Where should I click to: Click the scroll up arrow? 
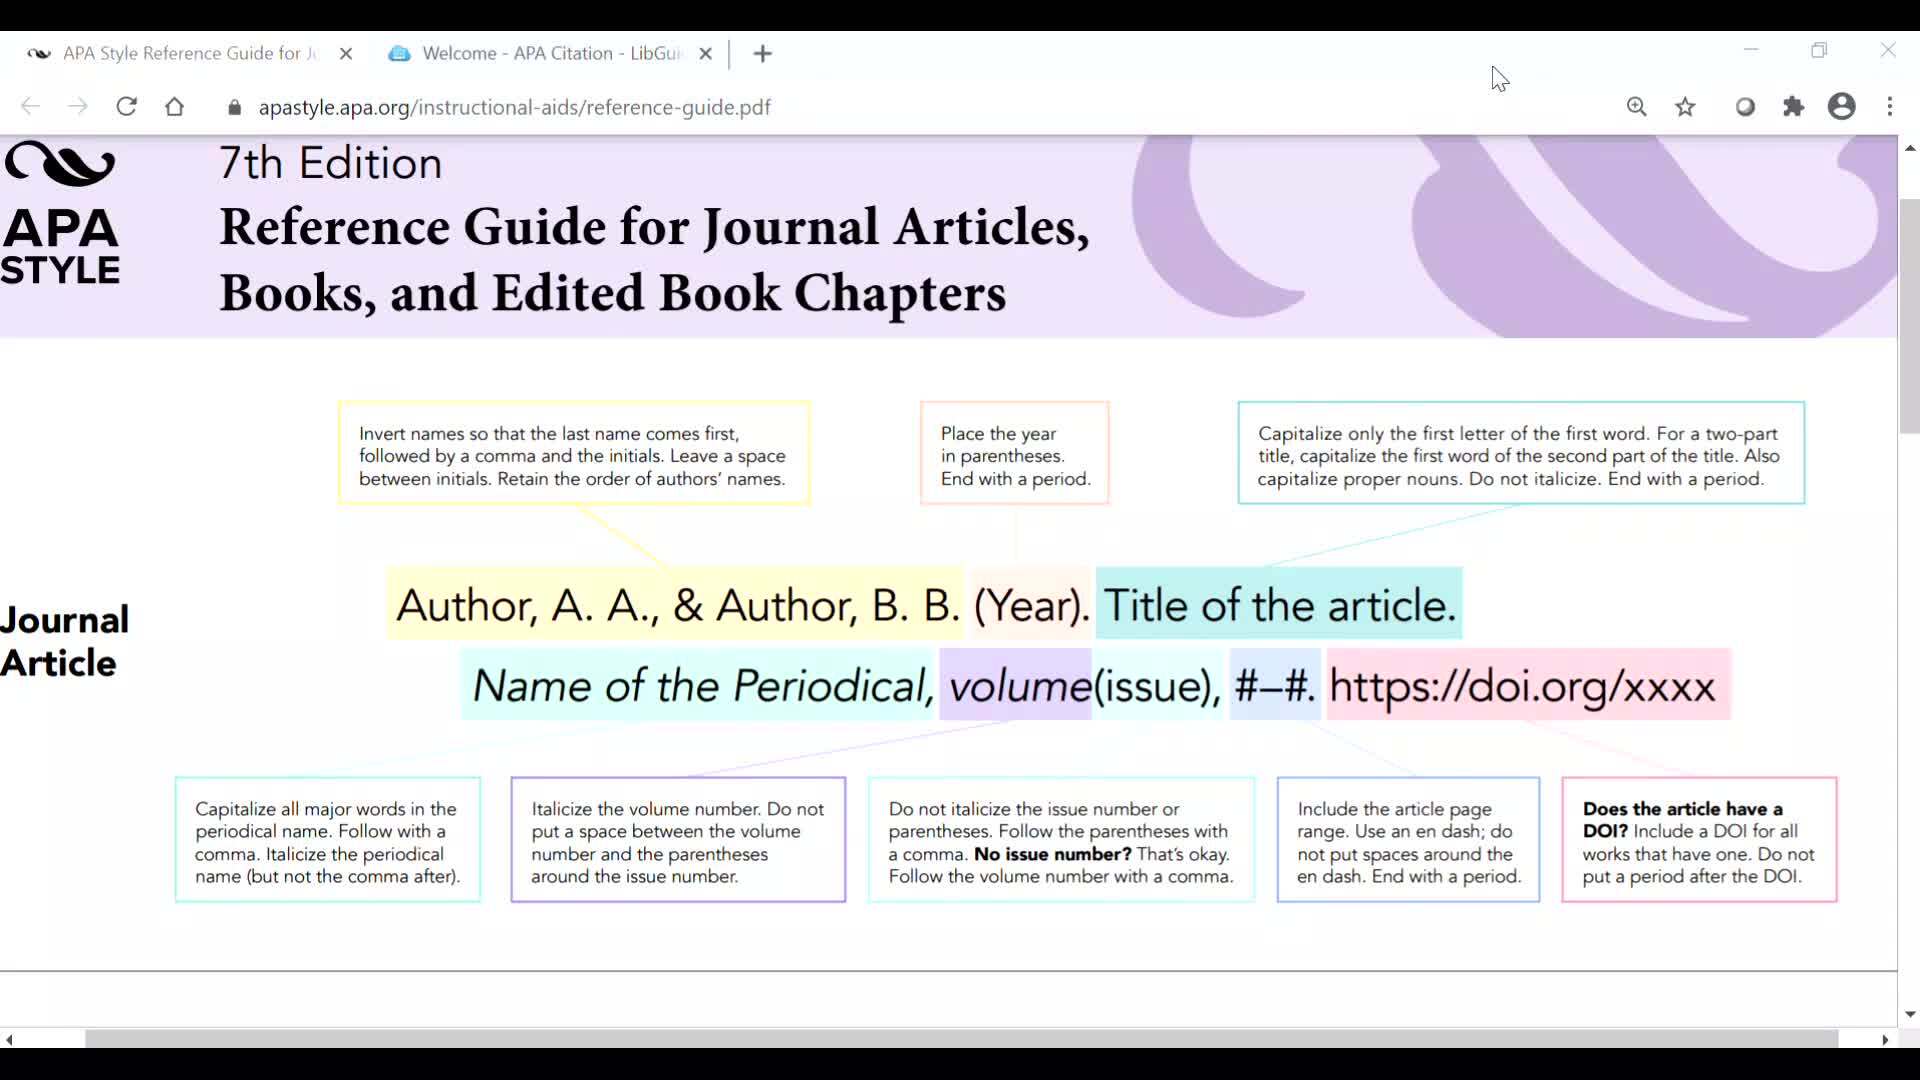click(x=1910, y=148)
